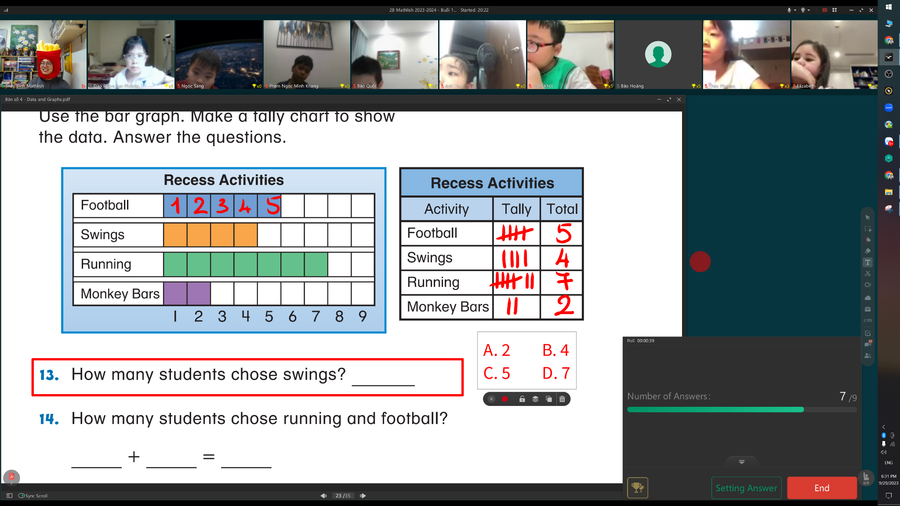Click the trash icon under answer choices
This screenshot has height=506, width=900.
pos(562,399)
